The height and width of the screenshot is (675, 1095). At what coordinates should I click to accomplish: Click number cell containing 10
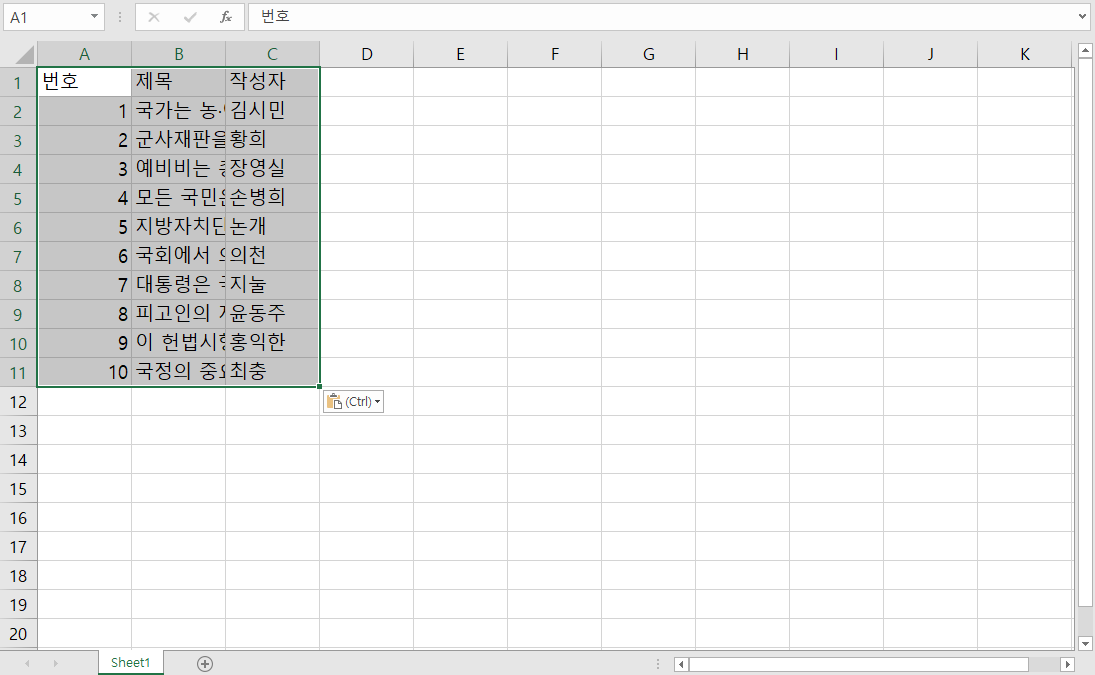point(84,372)
